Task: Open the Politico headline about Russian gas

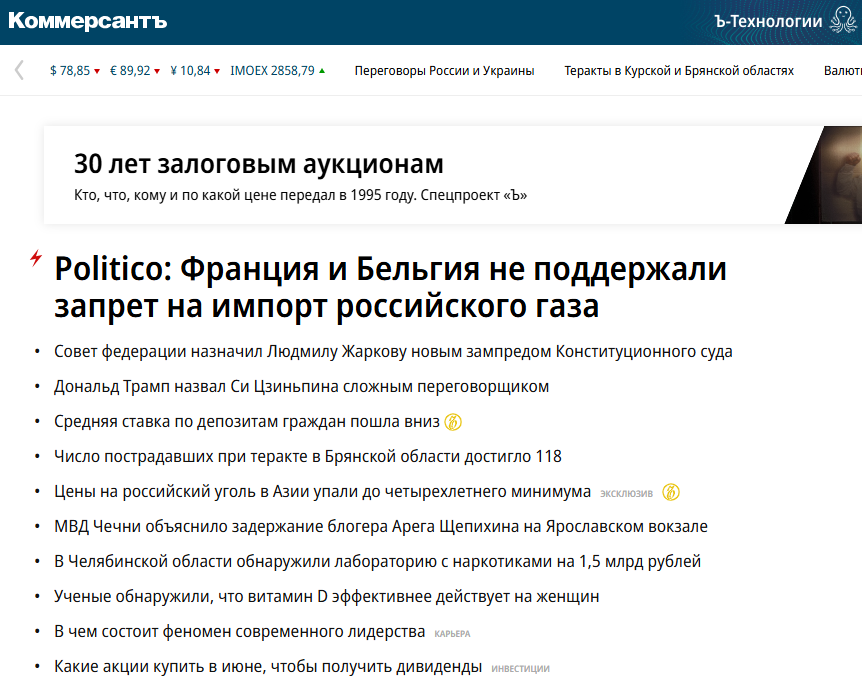Action: click(390, 287)
